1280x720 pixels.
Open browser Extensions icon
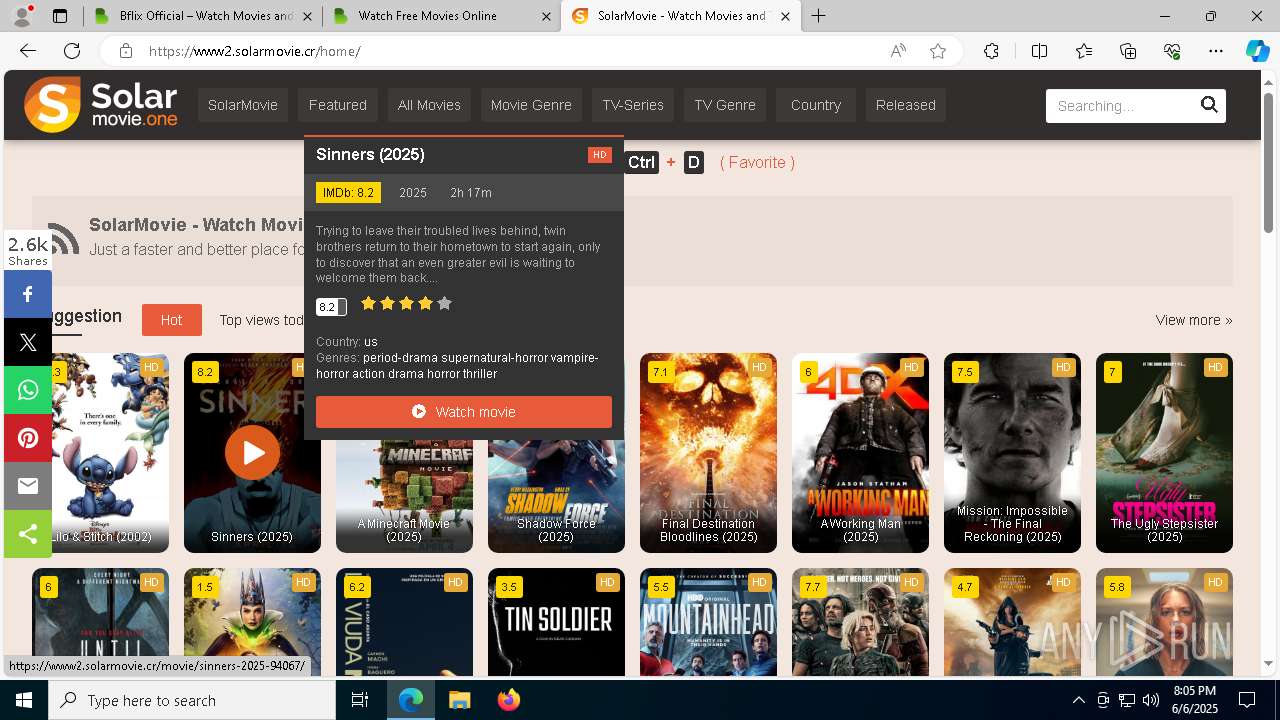click(991, 51)
